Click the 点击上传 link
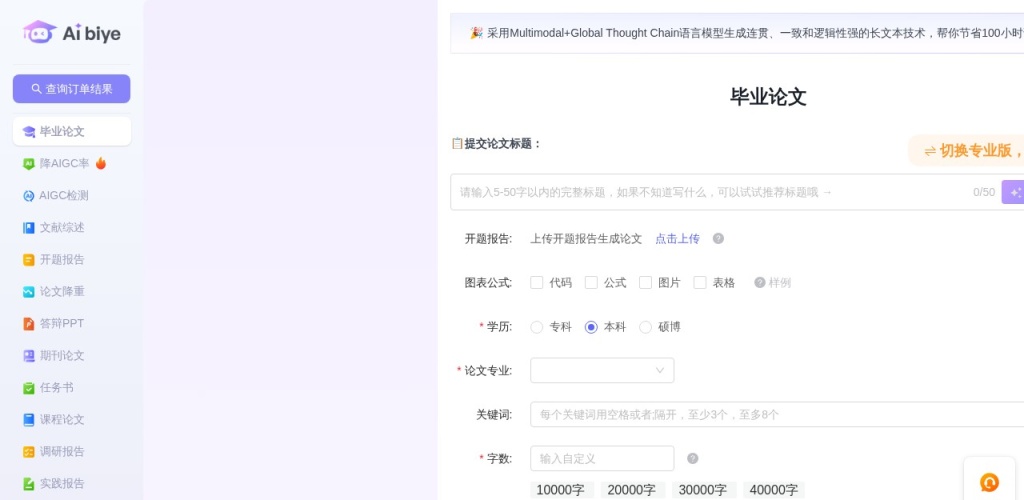 [x=677, y=239]
